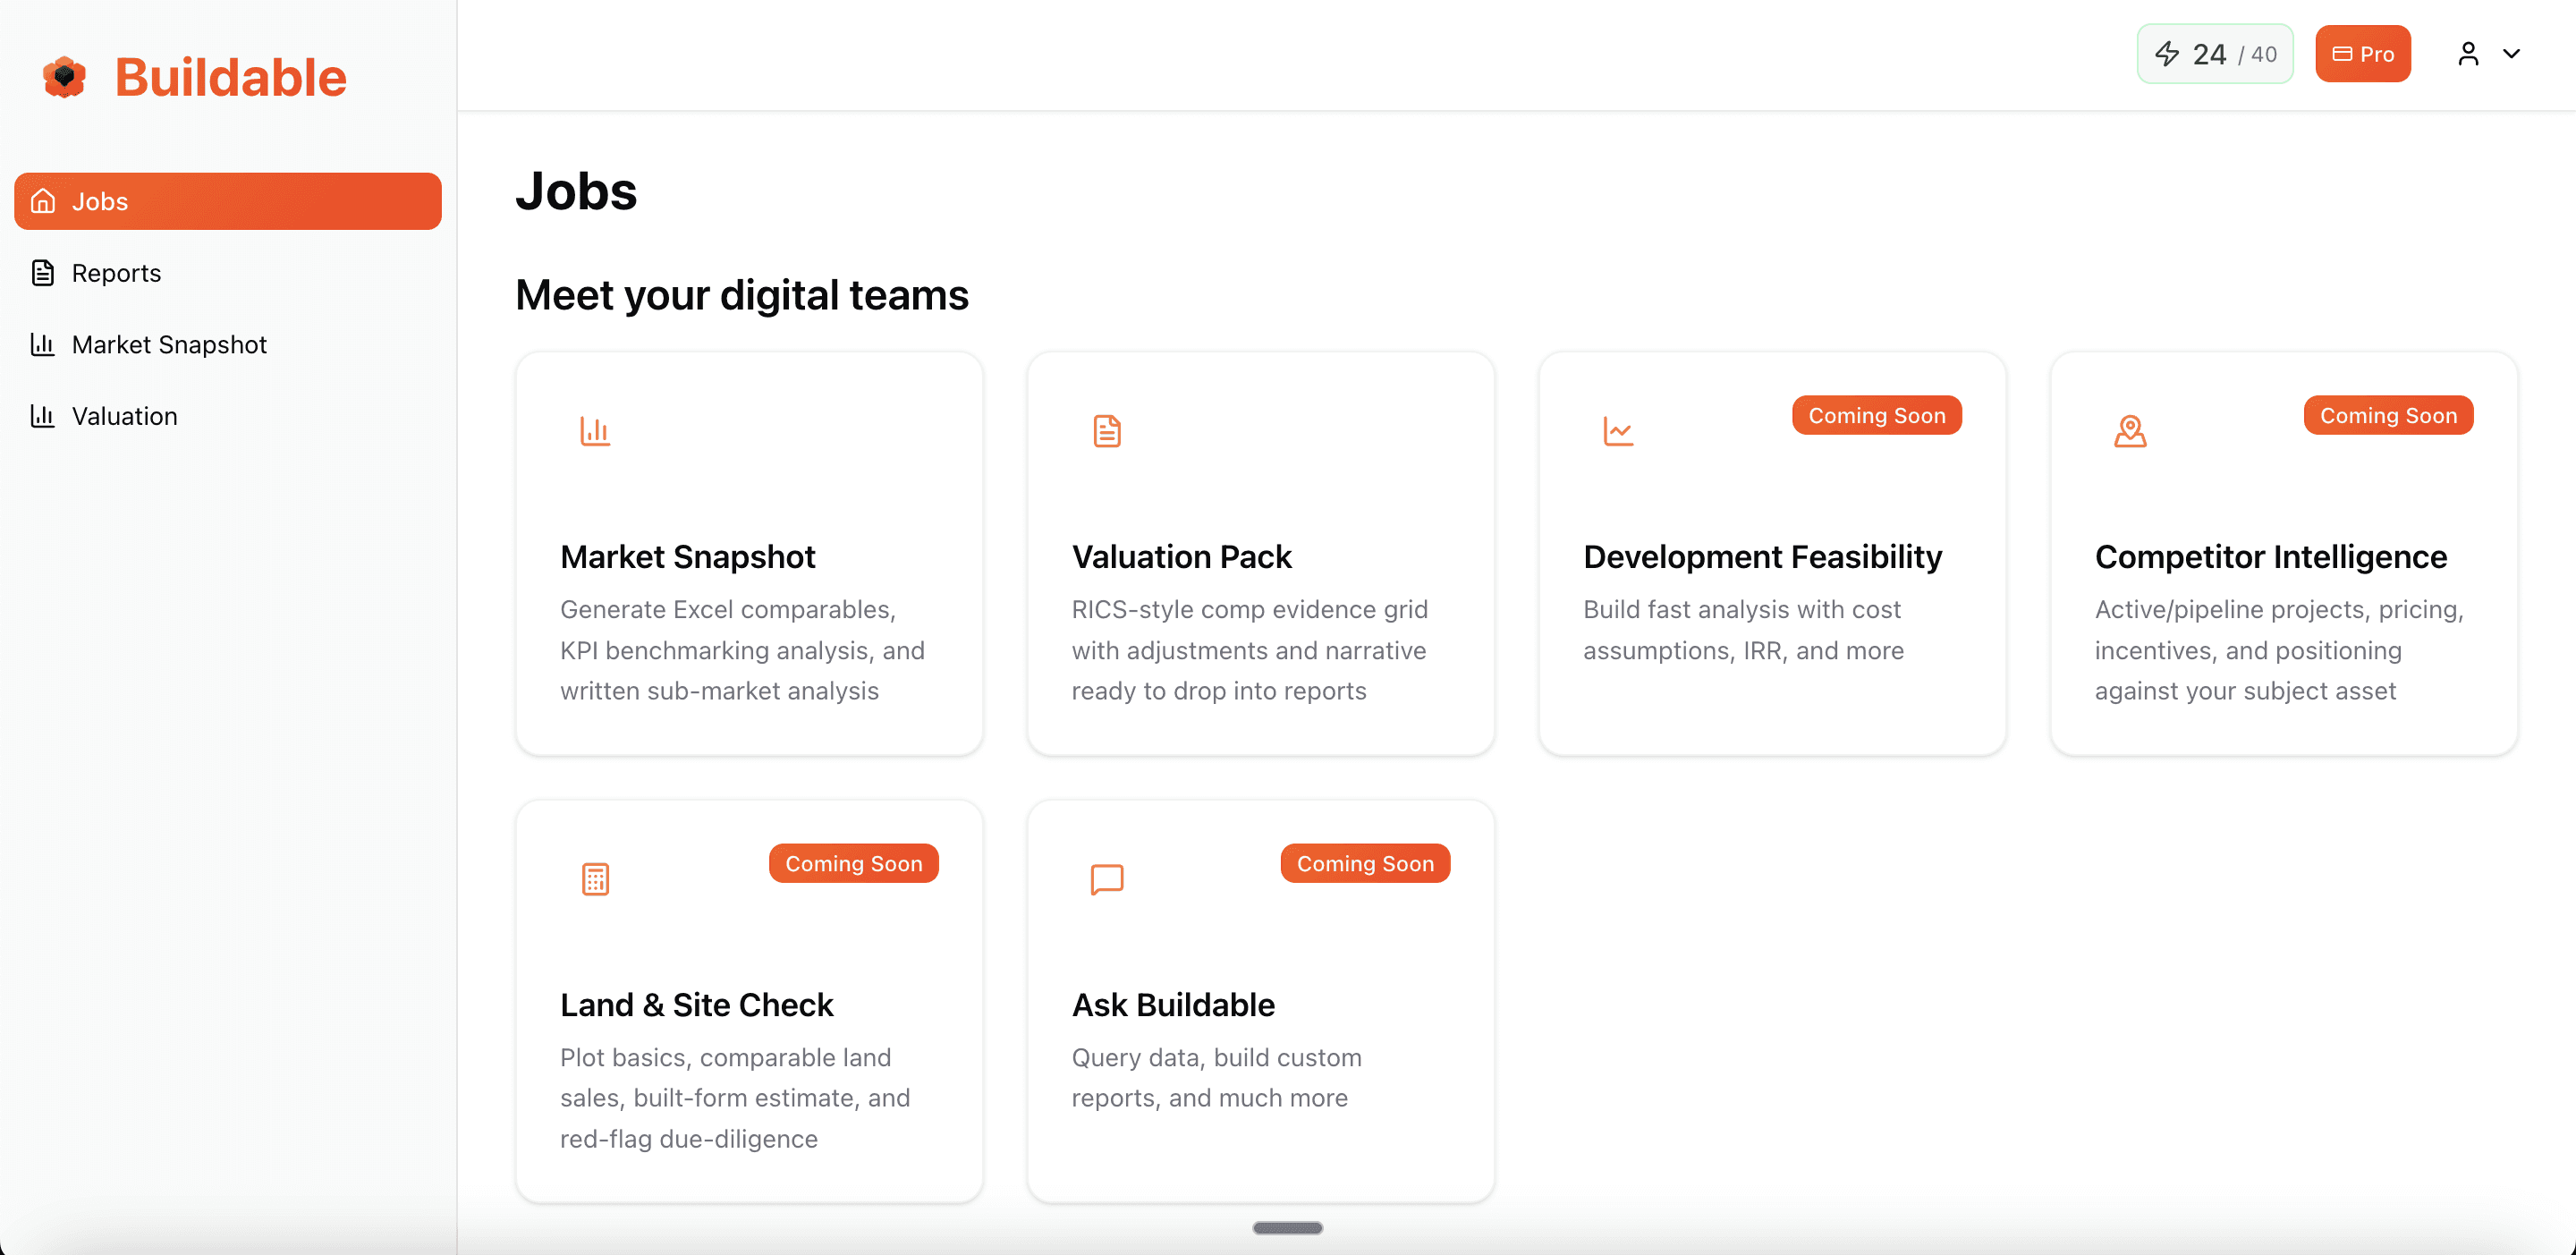
Task: Open Market Snapshot in the sidebar
Action: click(x=228, y=345)
